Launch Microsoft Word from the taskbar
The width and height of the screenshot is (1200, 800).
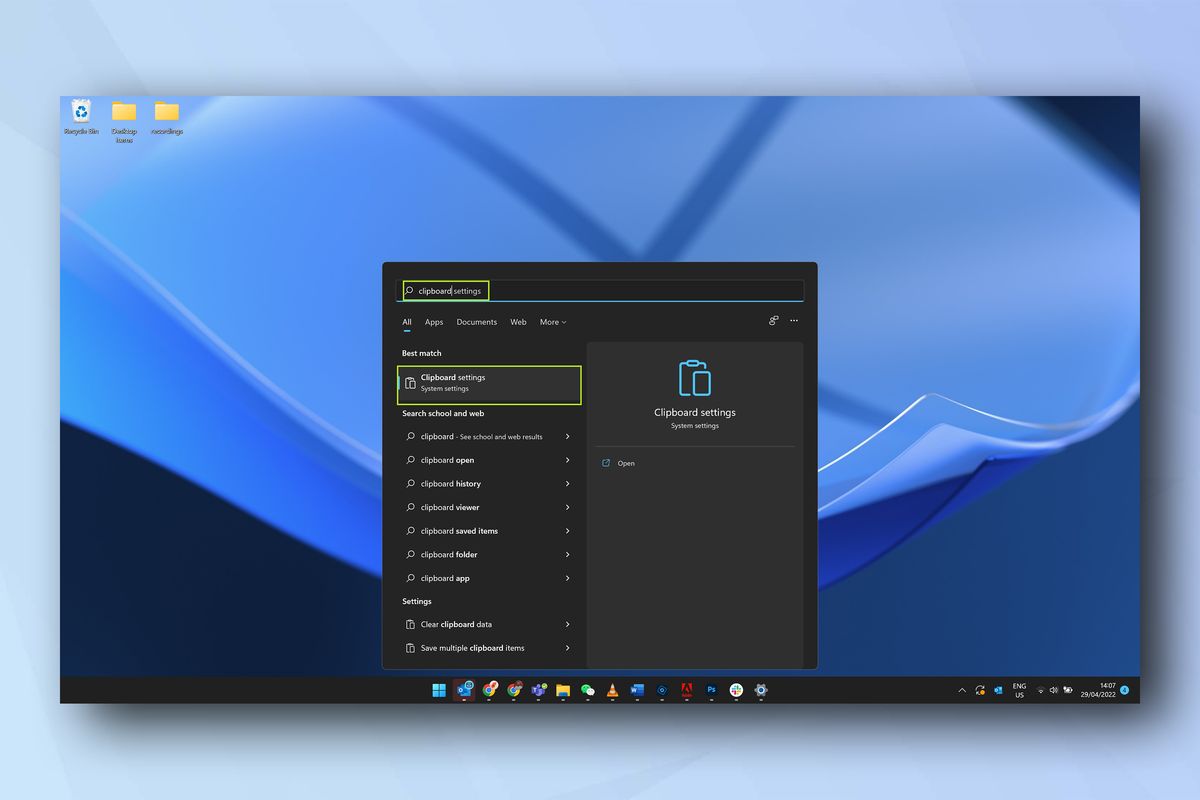tap(637, 690)
